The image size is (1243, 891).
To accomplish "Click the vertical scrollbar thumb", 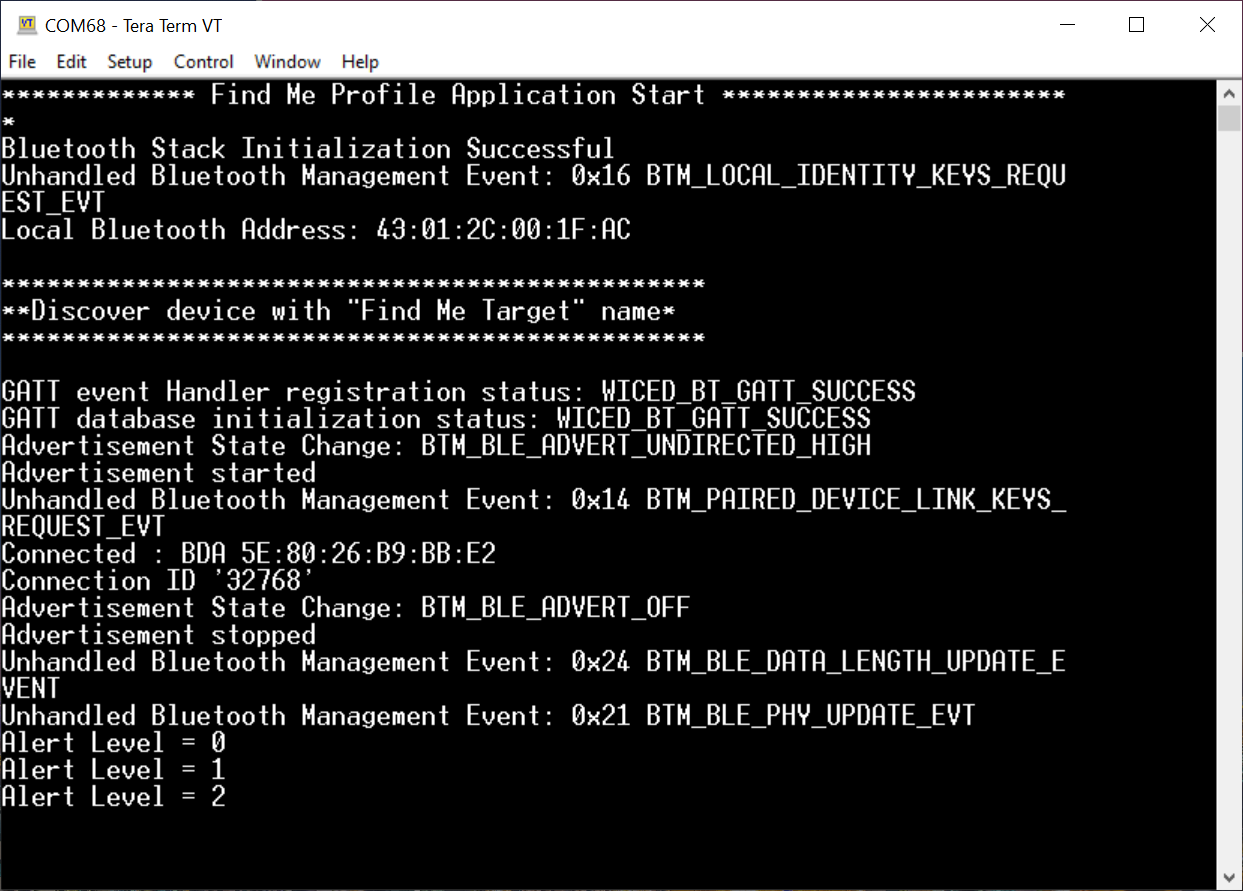I will point(1230,118).
